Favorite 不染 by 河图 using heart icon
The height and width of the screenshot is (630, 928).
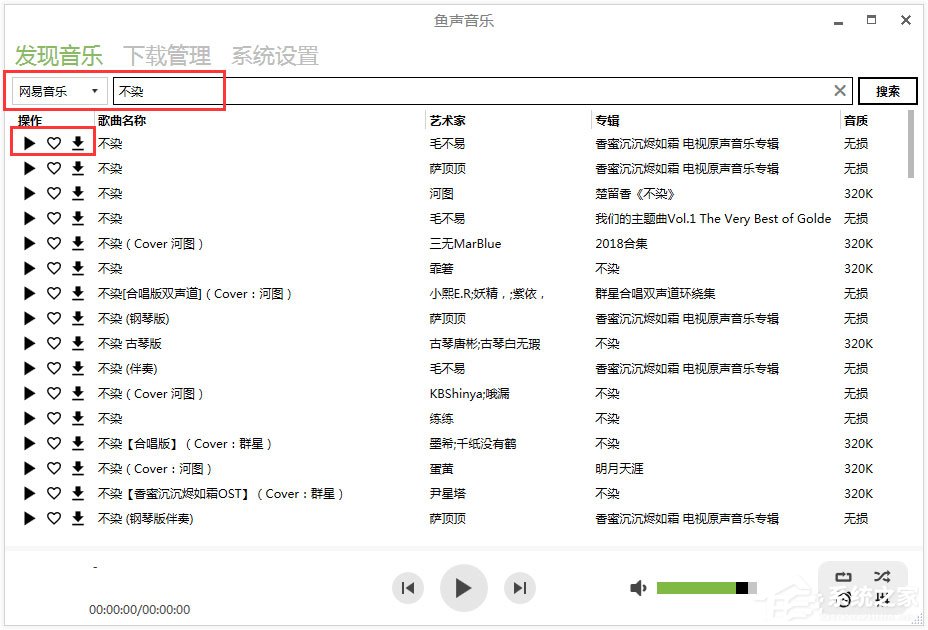(54, 193)
